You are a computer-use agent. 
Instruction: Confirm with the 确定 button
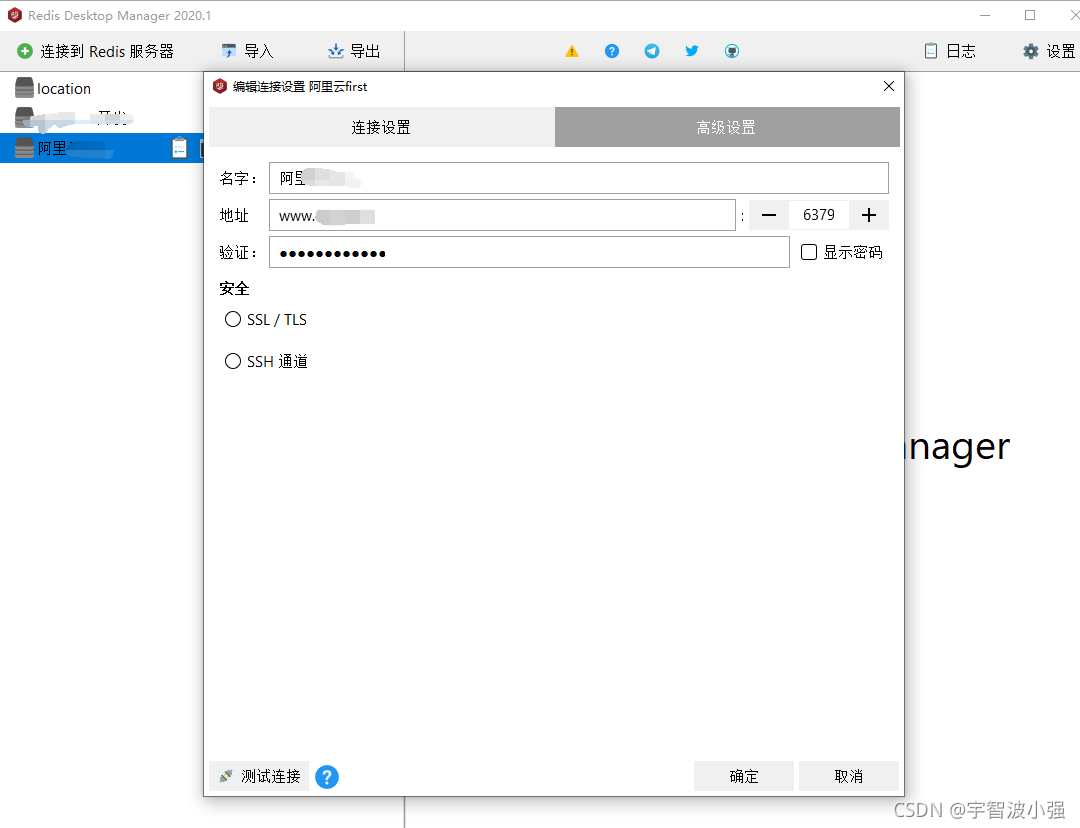point(744,776)
